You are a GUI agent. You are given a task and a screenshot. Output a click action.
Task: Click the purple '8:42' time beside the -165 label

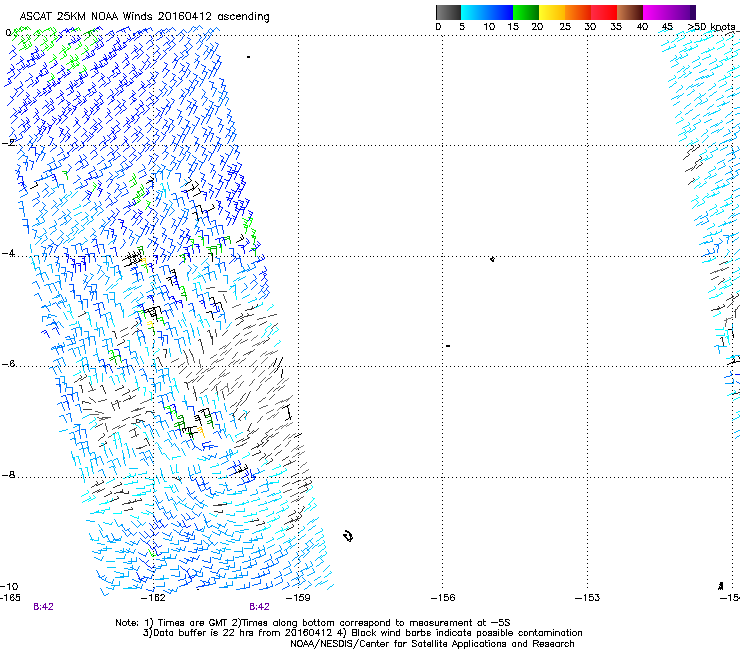tap(43, 607)
